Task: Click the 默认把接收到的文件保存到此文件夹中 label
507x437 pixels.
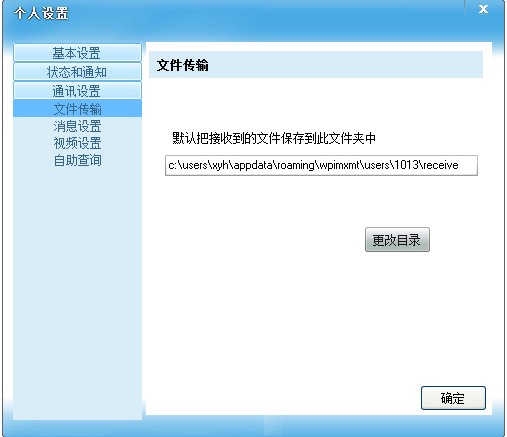Action: [x=274, y=138]
